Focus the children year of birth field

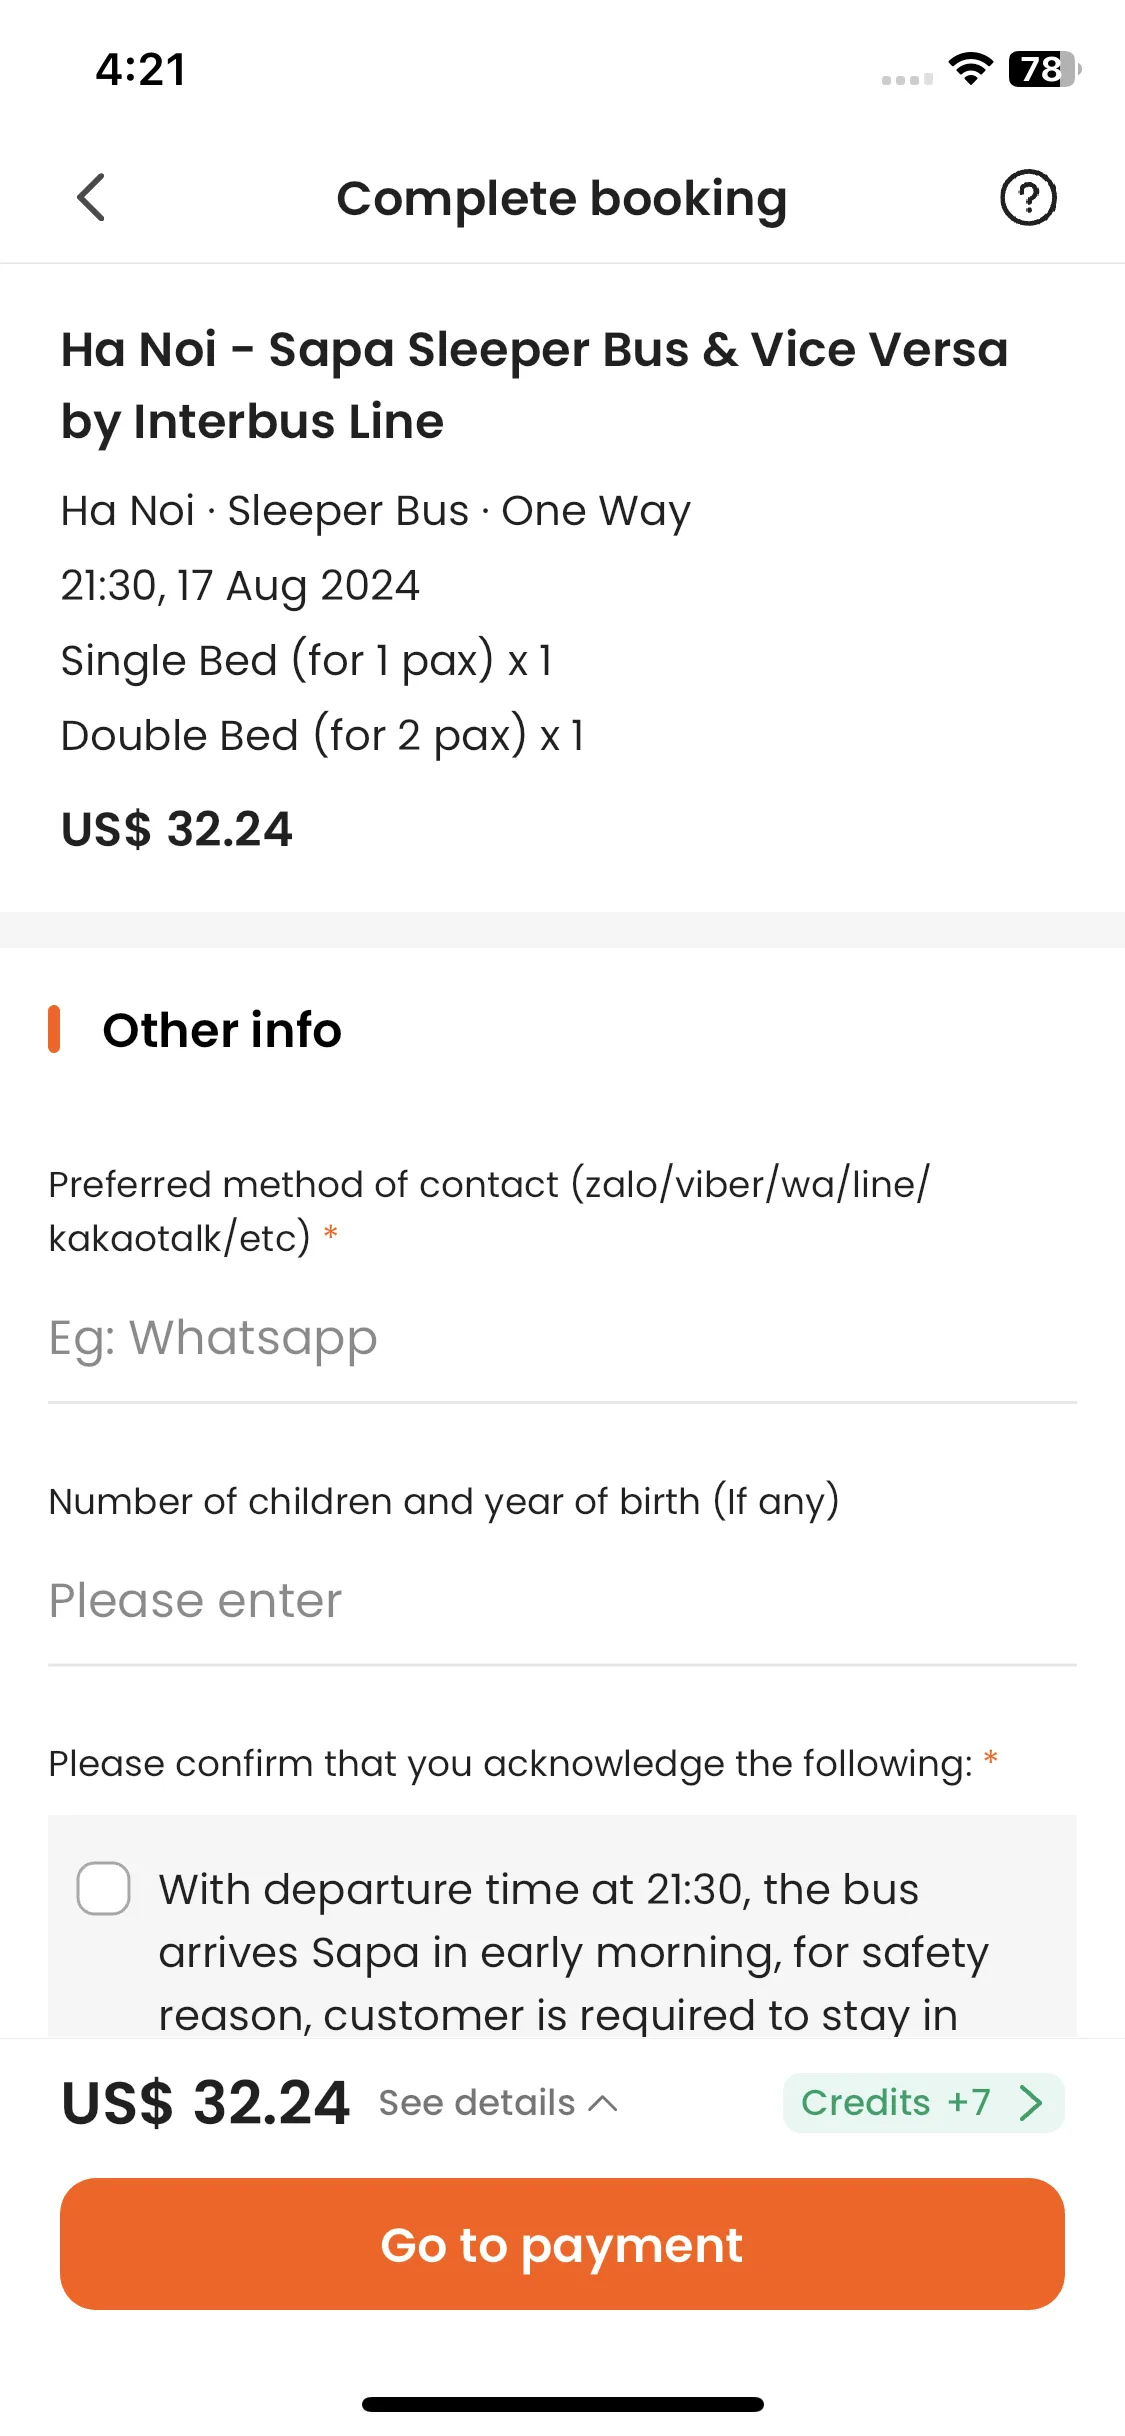coord(562,1601)
